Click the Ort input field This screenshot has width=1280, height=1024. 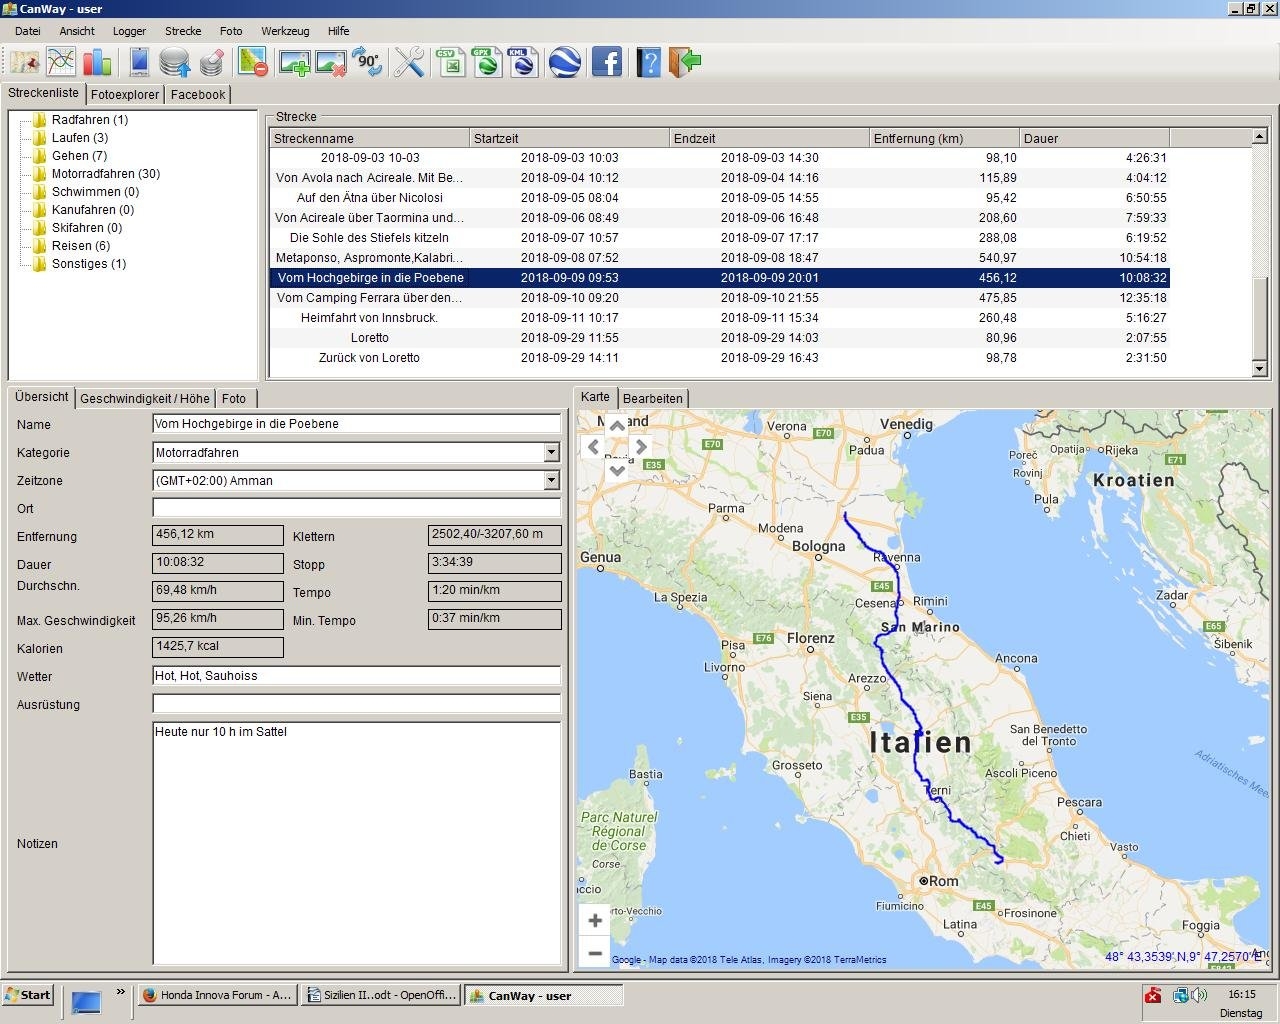pos(356,508)
